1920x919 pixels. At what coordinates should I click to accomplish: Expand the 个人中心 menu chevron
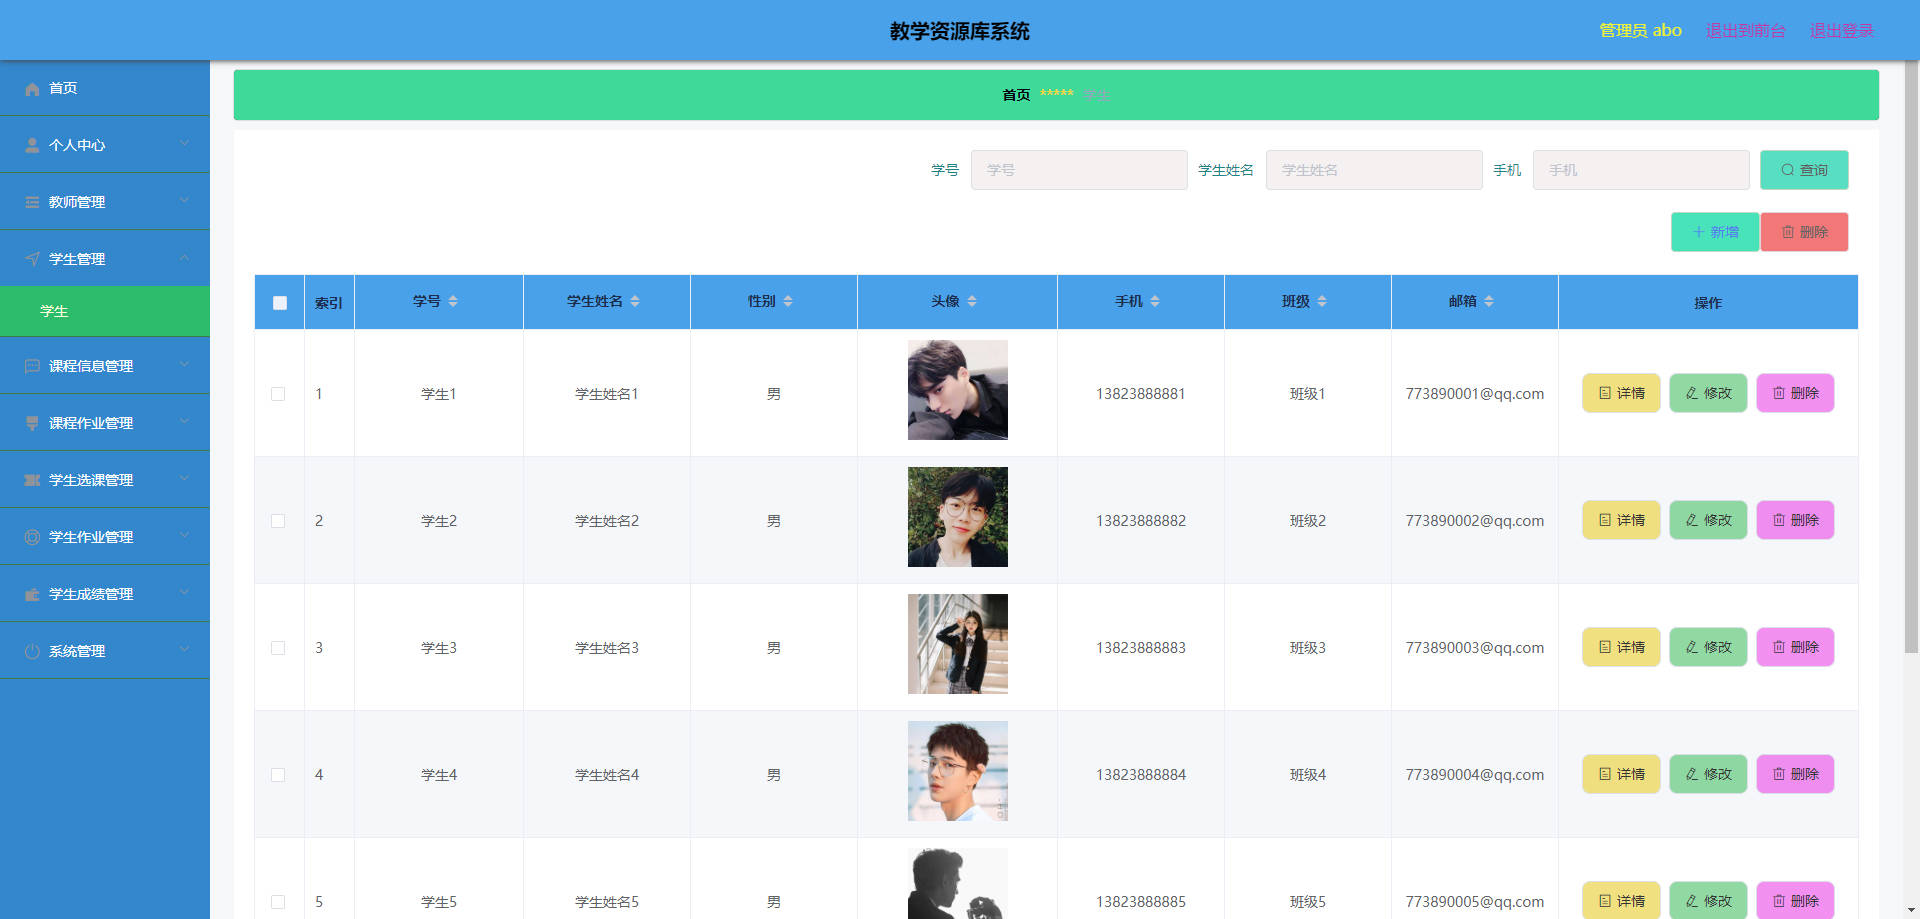[184, 144]
